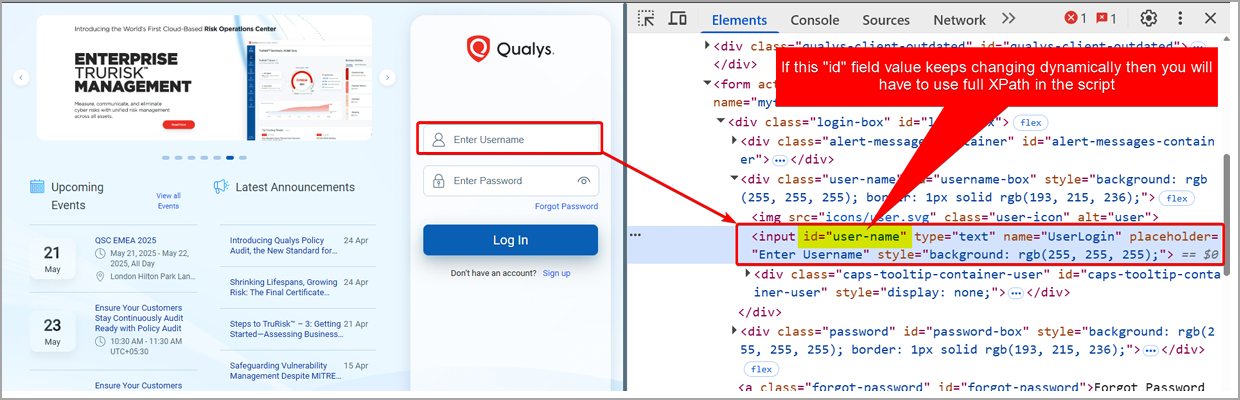This screenshot has height=400, width=1240.
Task: Open the Sources tab
Action: pyautogui.click(x=886, y=19)
